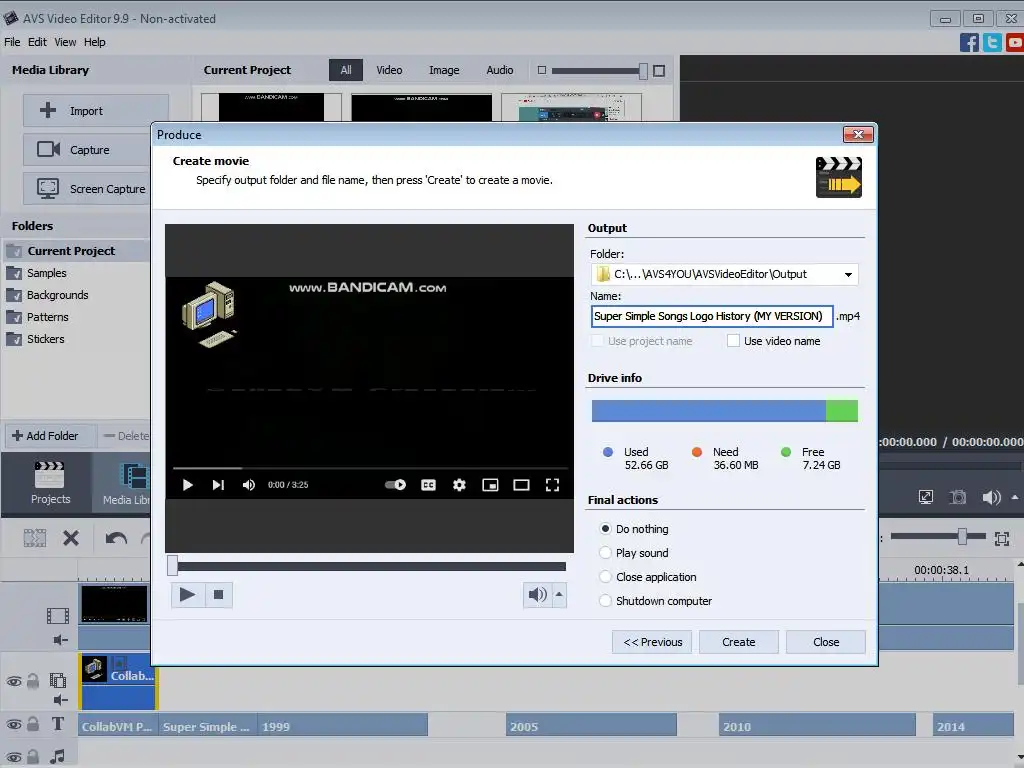Click the << Previous button
1024x768 pixels.
coord(652,642)
